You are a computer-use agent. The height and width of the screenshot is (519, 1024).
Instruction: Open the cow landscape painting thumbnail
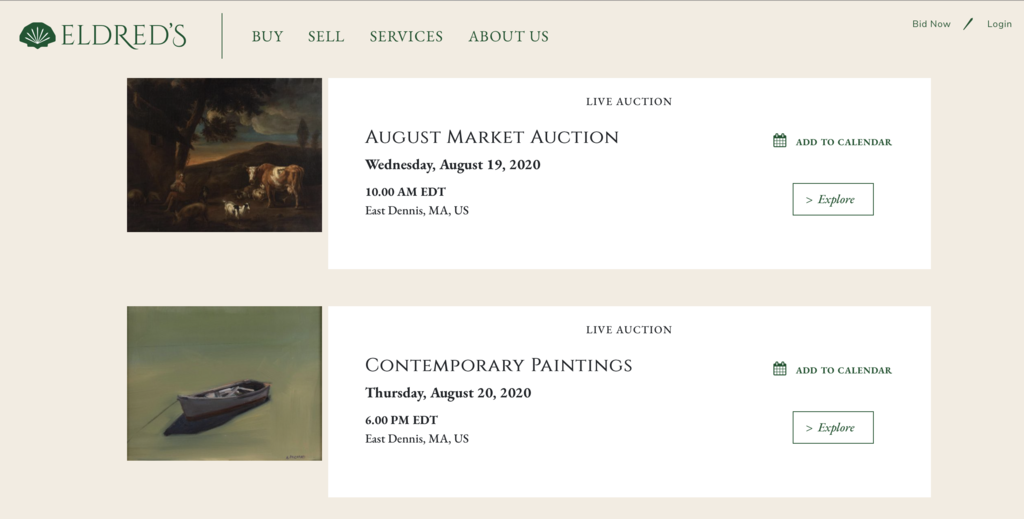(x=224, y=155)
